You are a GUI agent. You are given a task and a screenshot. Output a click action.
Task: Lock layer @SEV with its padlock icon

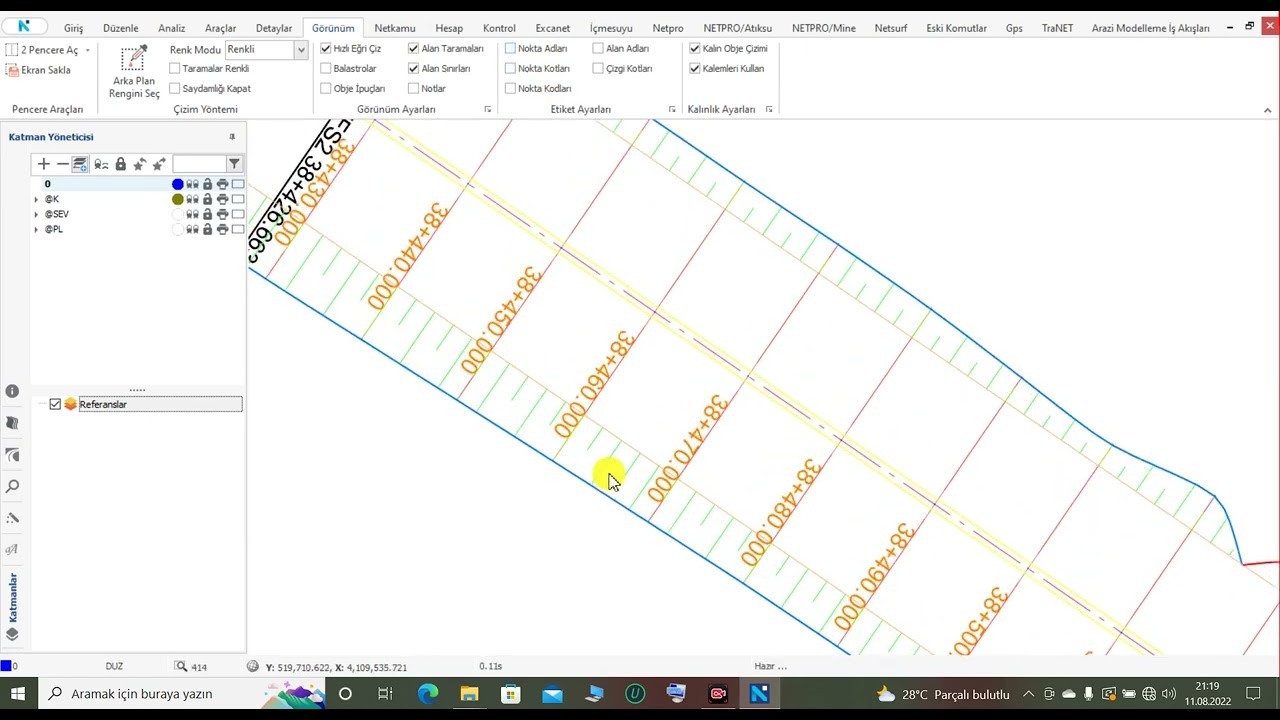(207, 214)
